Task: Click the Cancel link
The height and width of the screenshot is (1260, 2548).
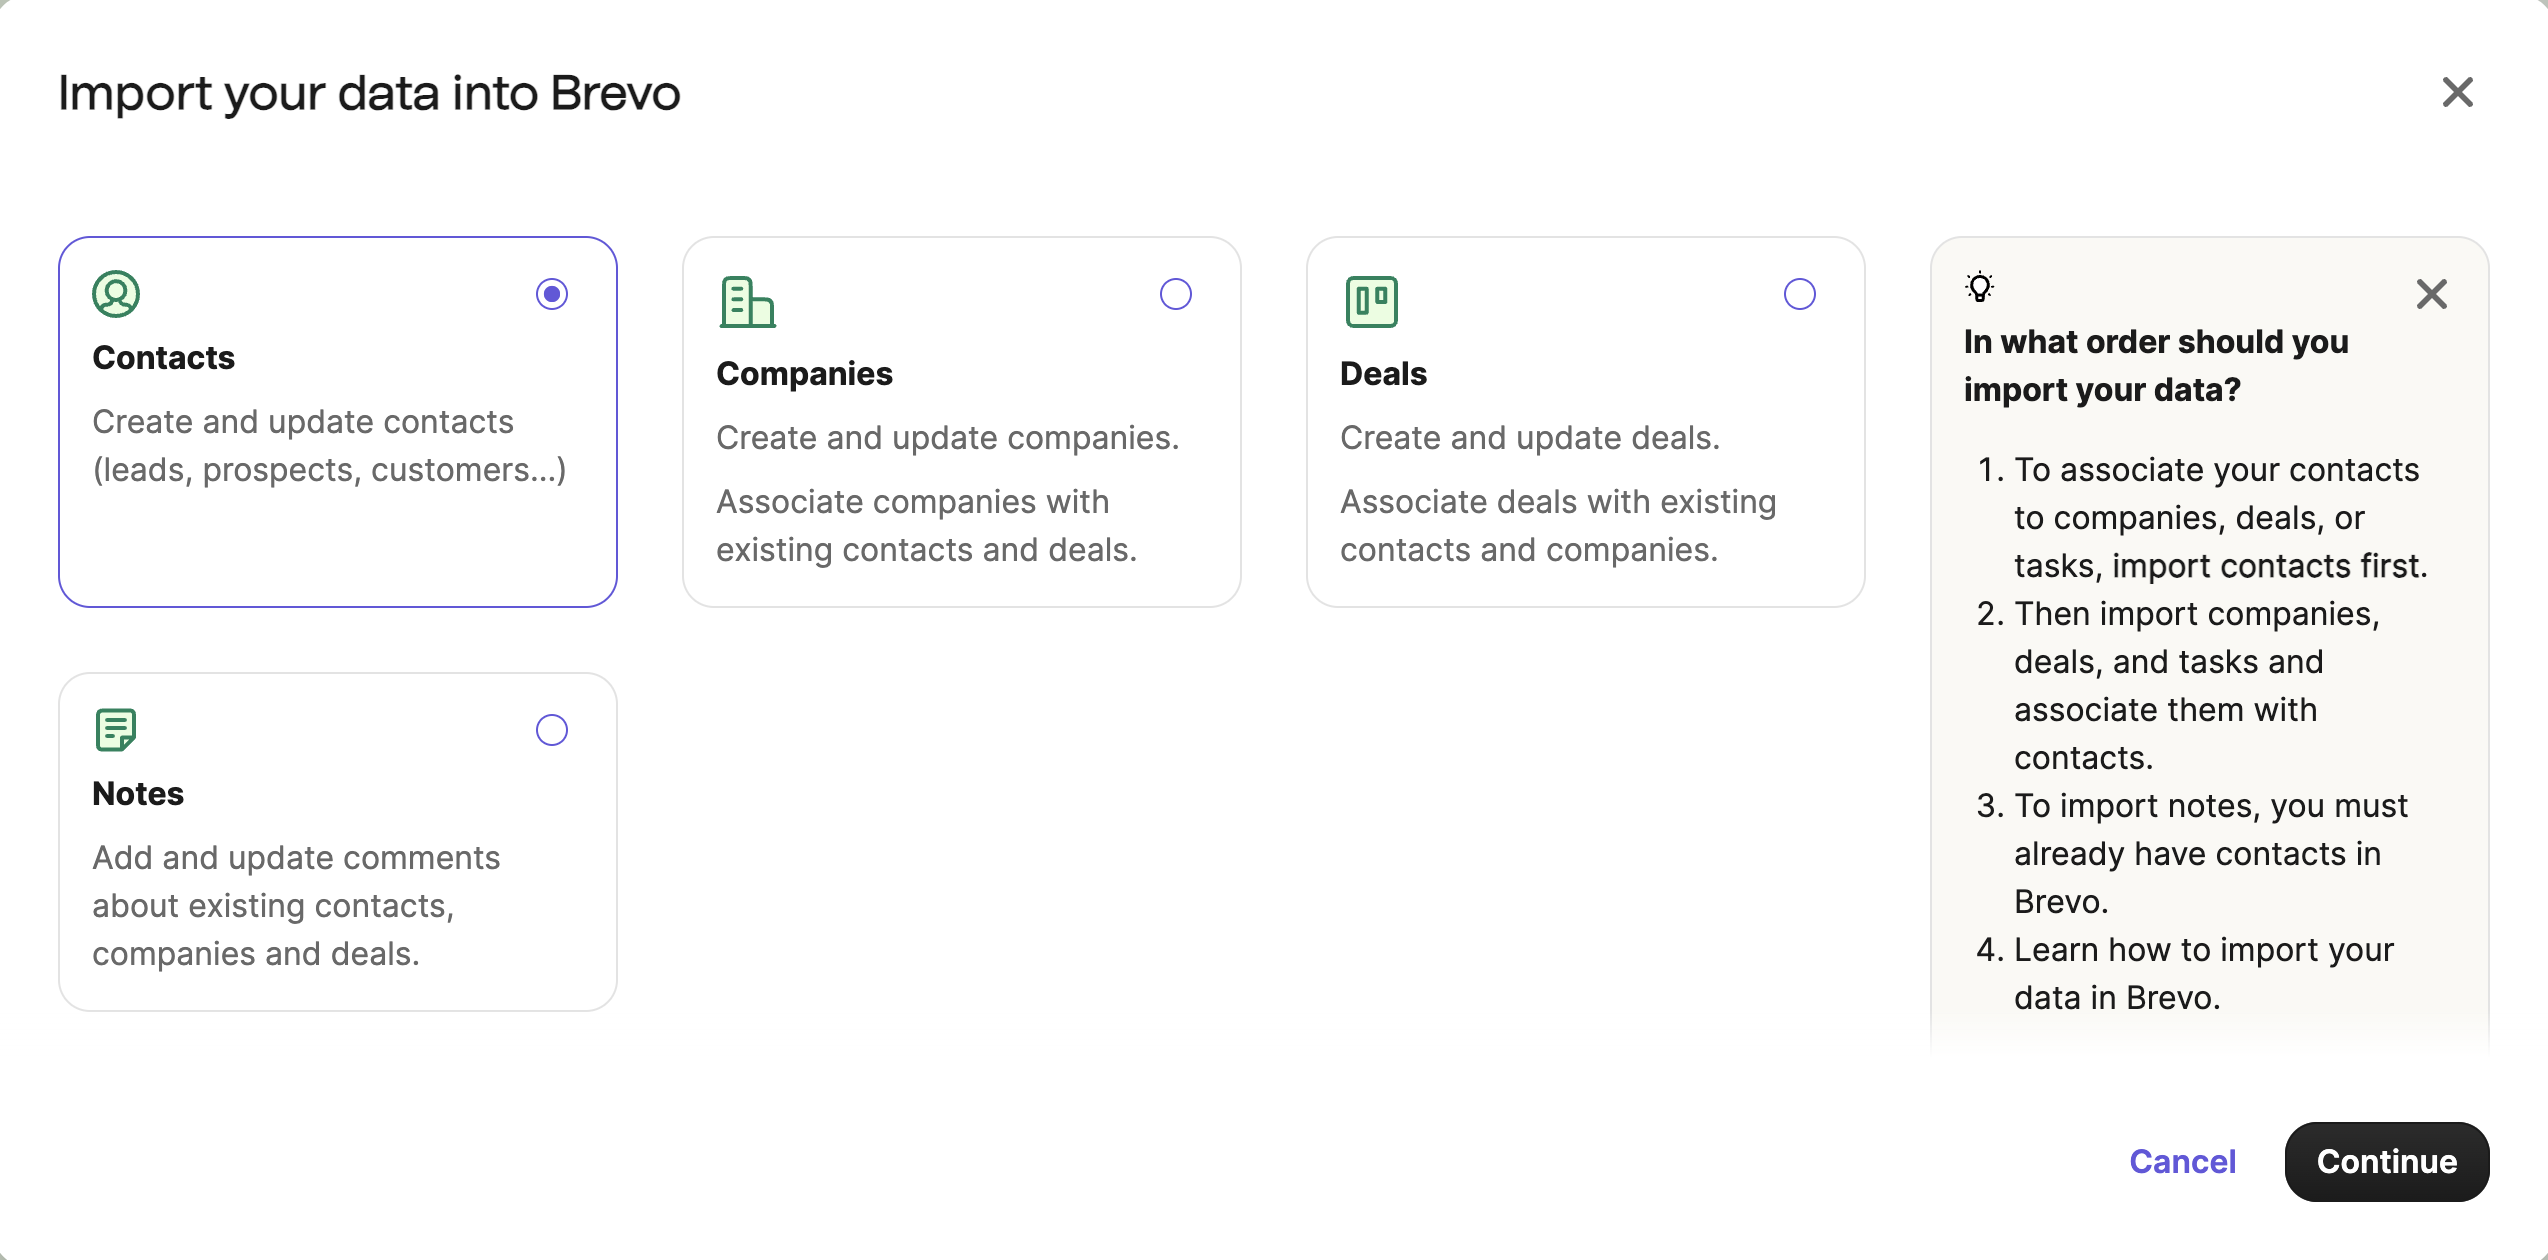Action: [2182, 1161]
